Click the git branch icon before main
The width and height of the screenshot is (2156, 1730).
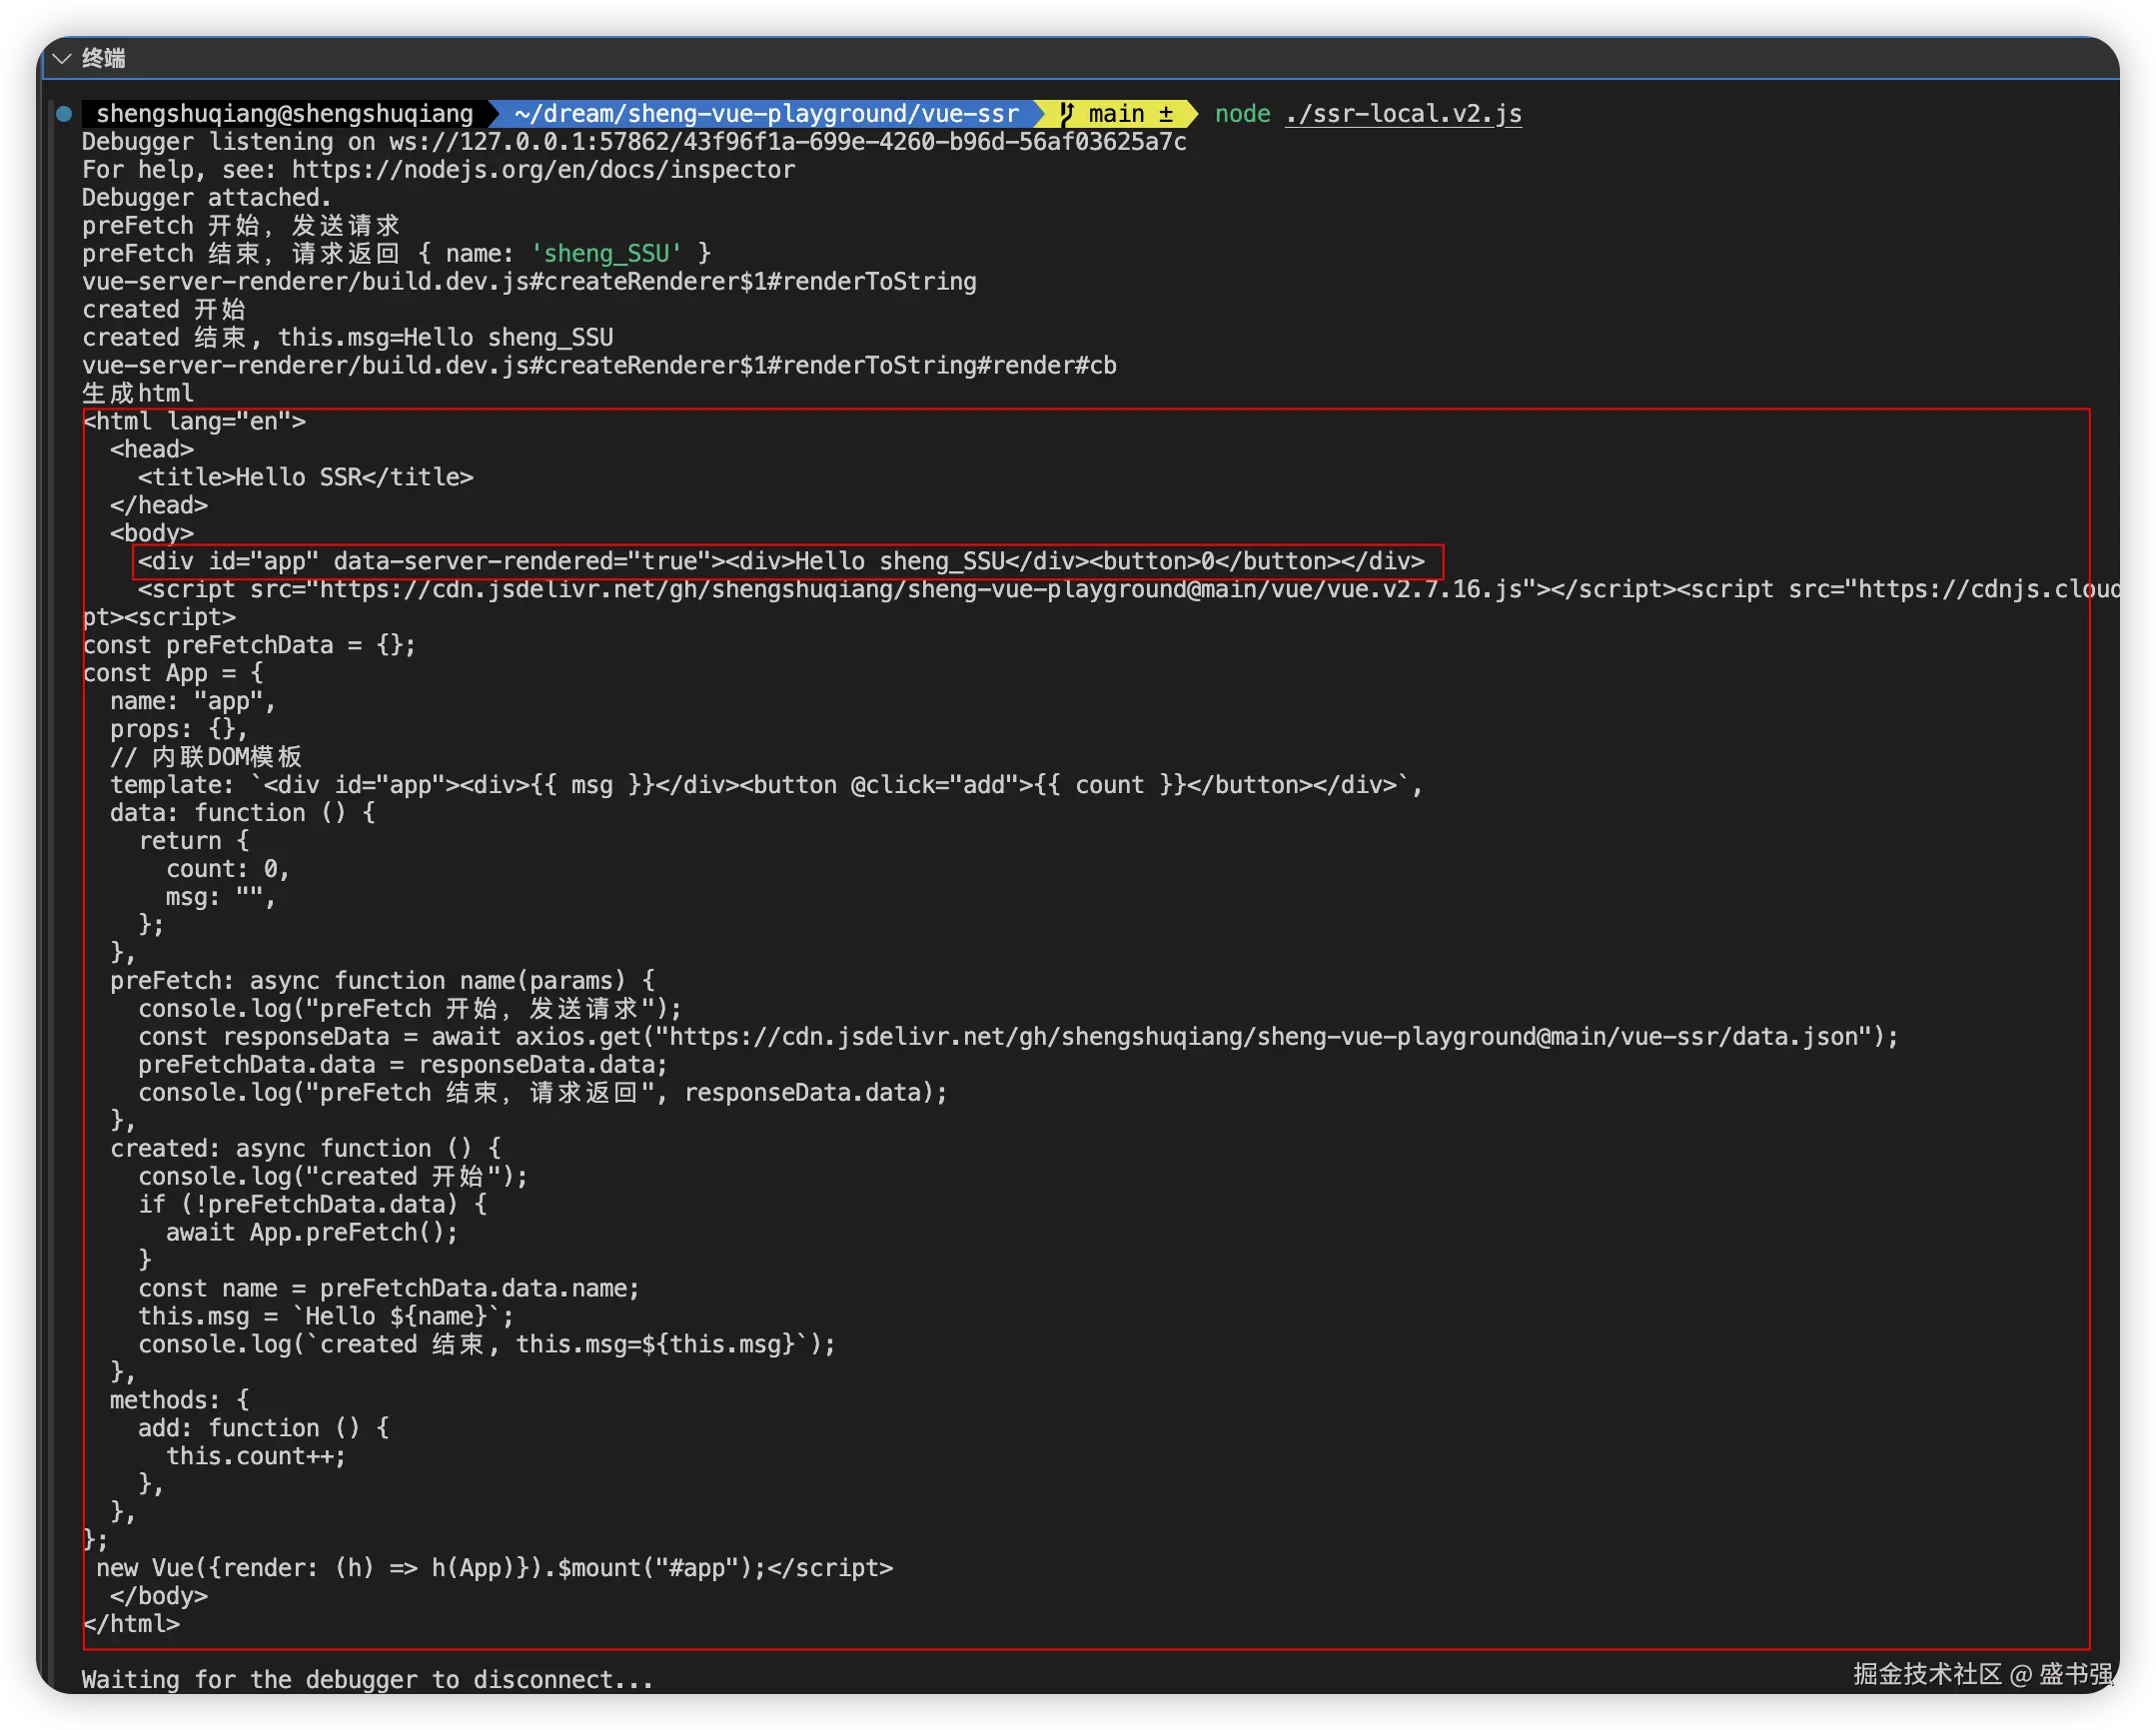point(1067,114)
